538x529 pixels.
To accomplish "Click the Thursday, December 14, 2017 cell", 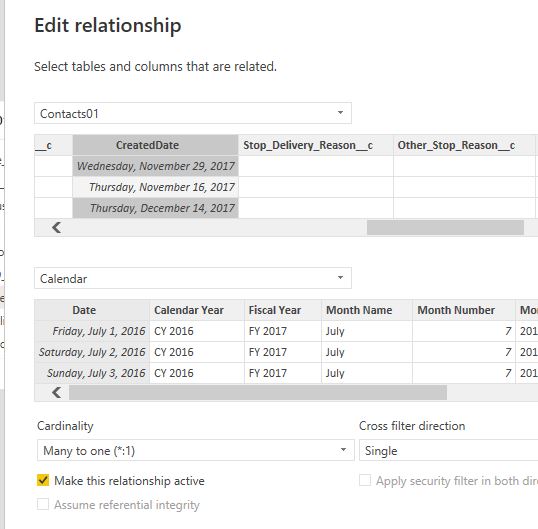I will tap(155, 208).
